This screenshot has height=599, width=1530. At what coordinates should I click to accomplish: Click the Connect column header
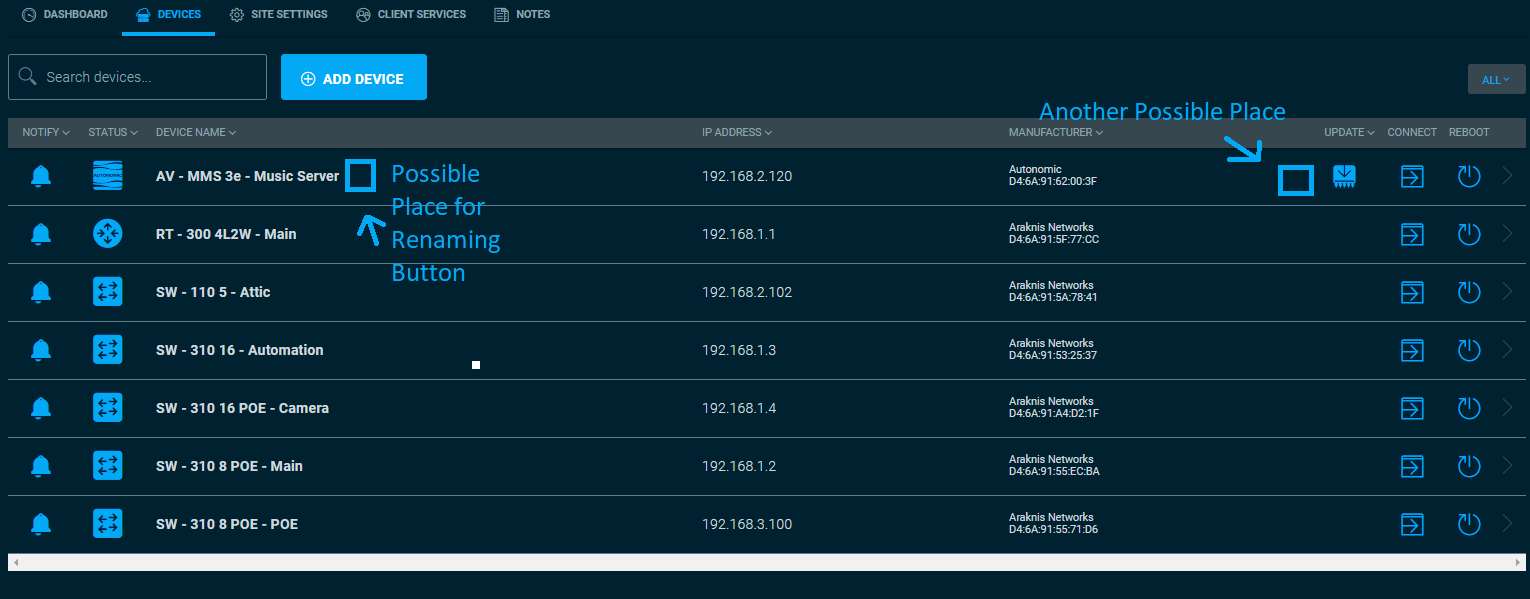[1412, 132]
